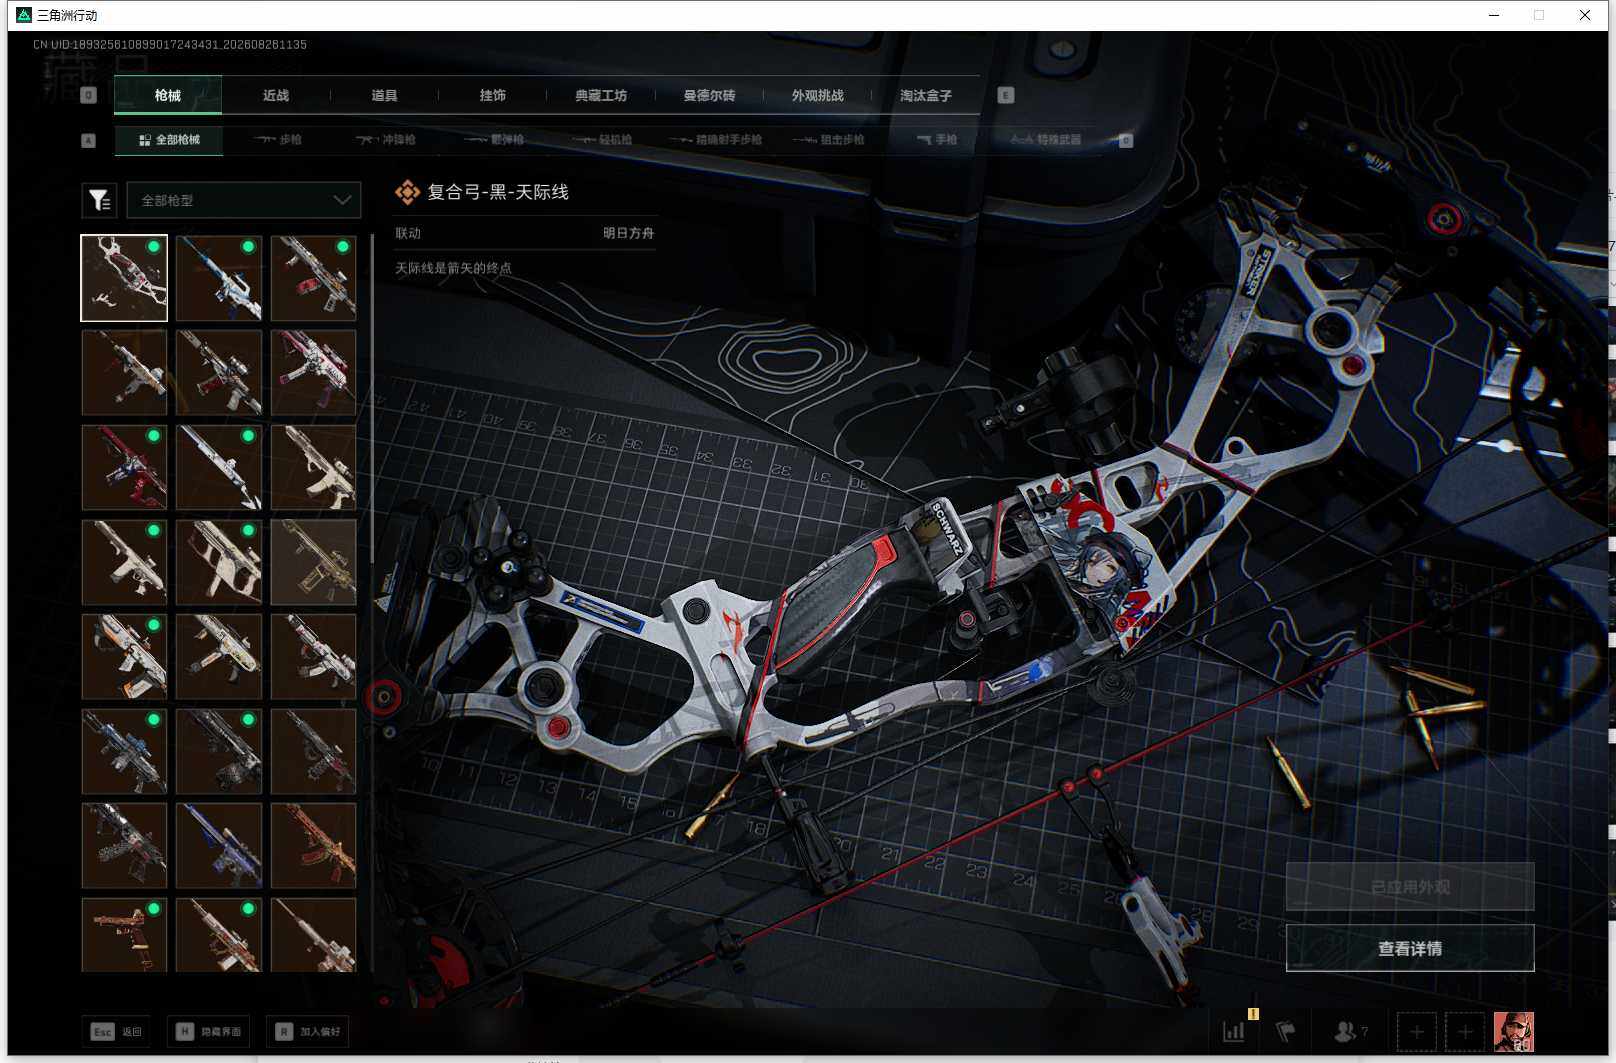Switch to the 近战 tab
Screen dimensions: 1616x1063
(276, 95)
